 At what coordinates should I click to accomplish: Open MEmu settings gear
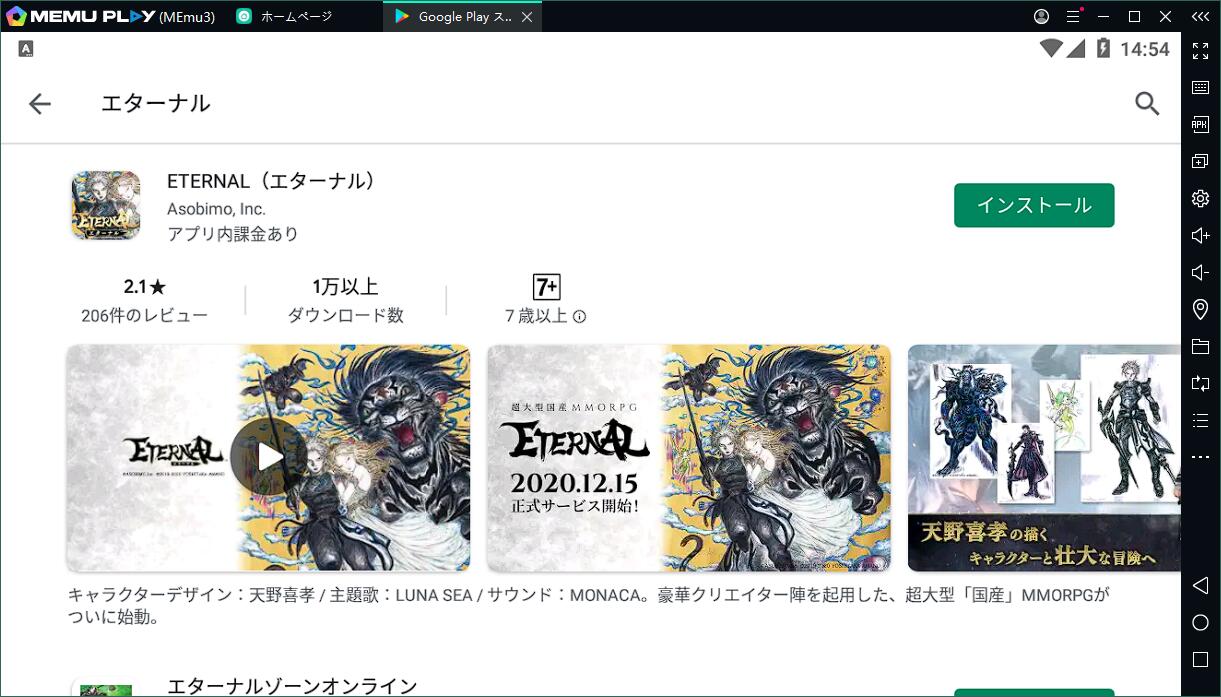(x=1200, y=199)
